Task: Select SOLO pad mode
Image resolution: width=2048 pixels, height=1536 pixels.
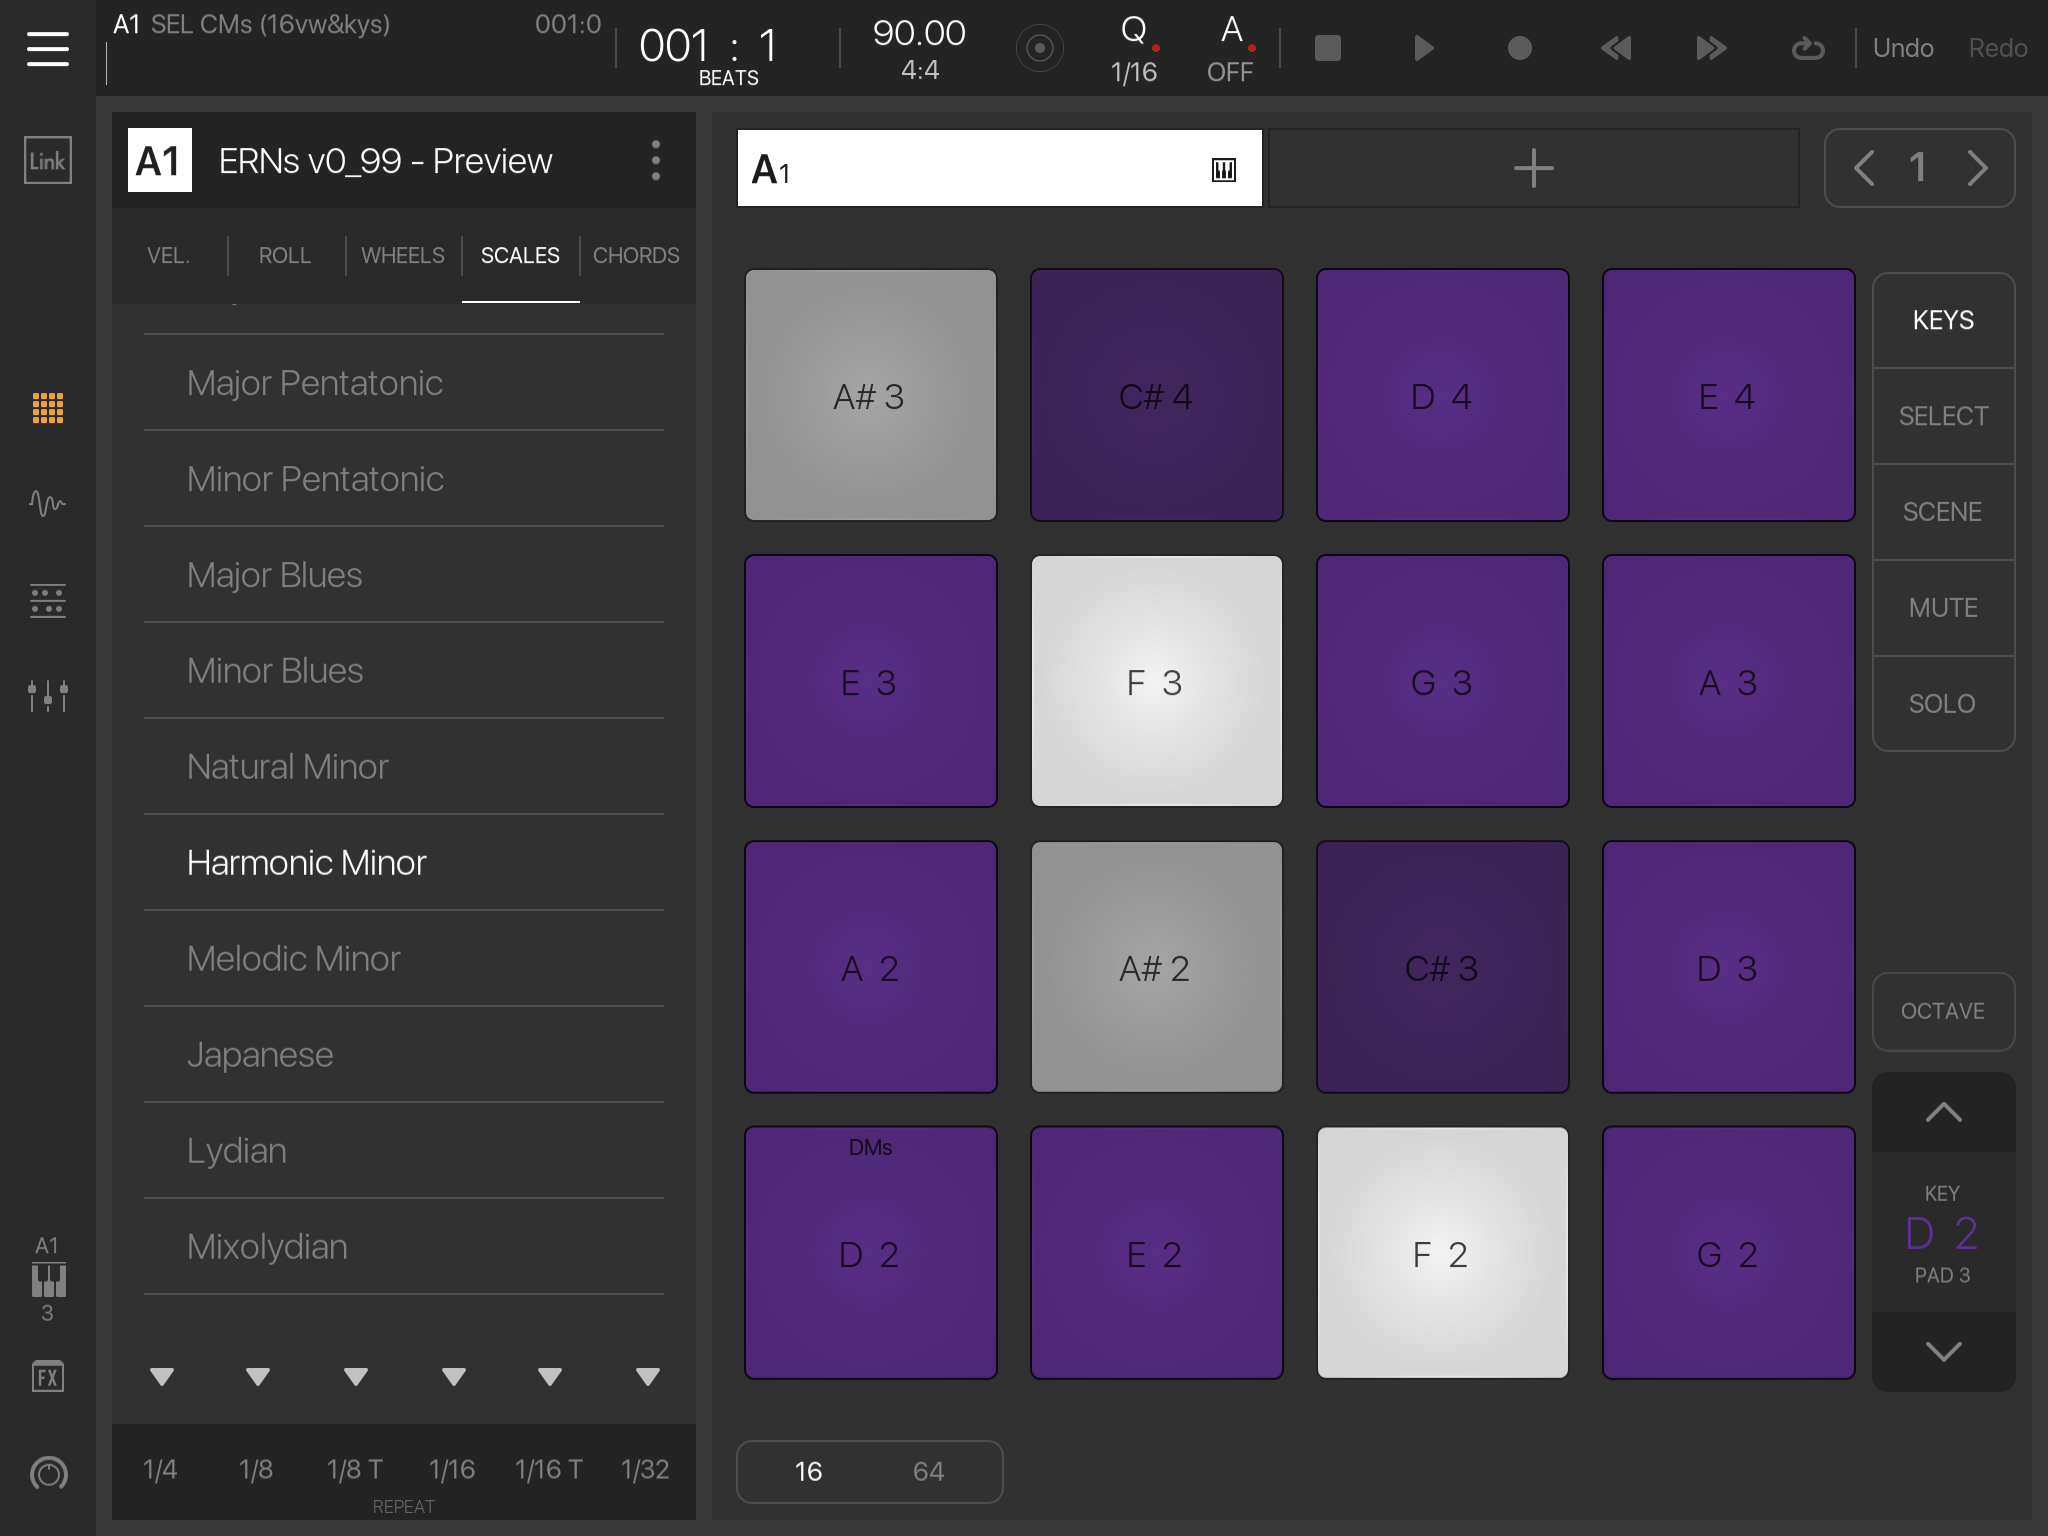Action: (x=1943, y=704)
